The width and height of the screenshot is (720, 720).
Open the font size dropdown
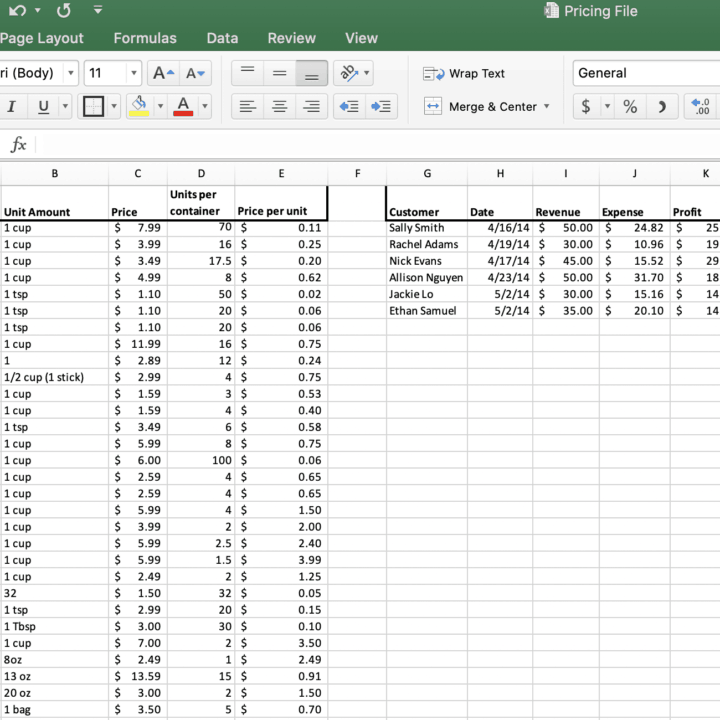click(x=133, y=73)
